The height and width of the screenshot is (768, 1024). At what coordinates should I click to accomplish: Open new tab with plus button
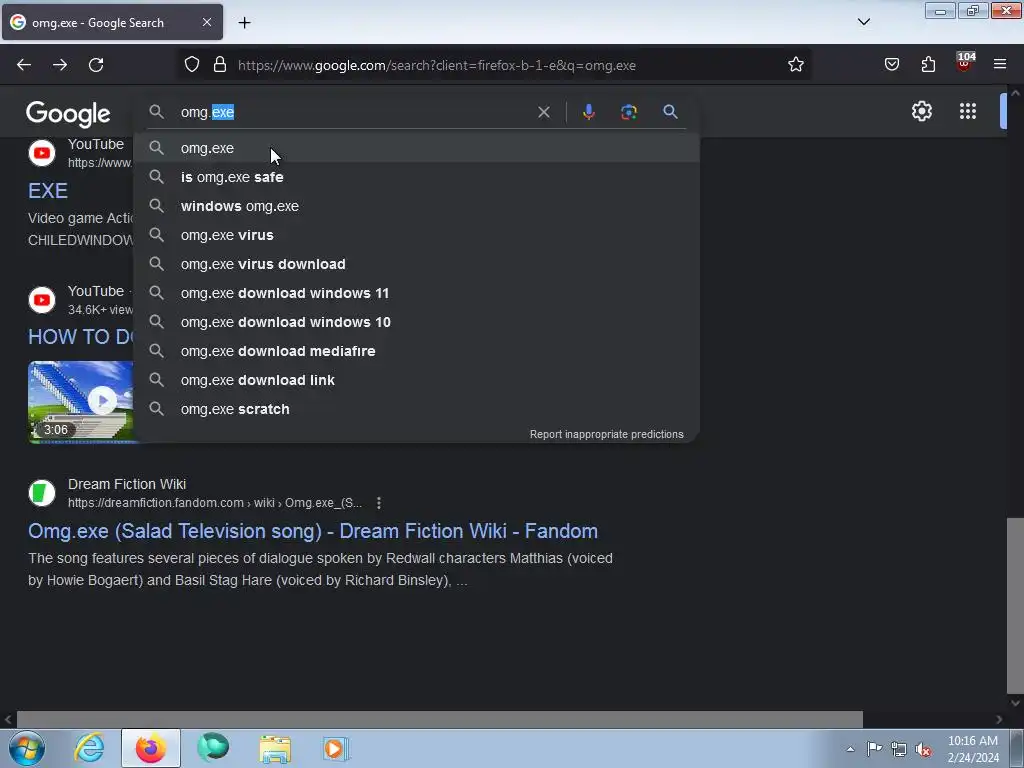click(x=244, y=23)
